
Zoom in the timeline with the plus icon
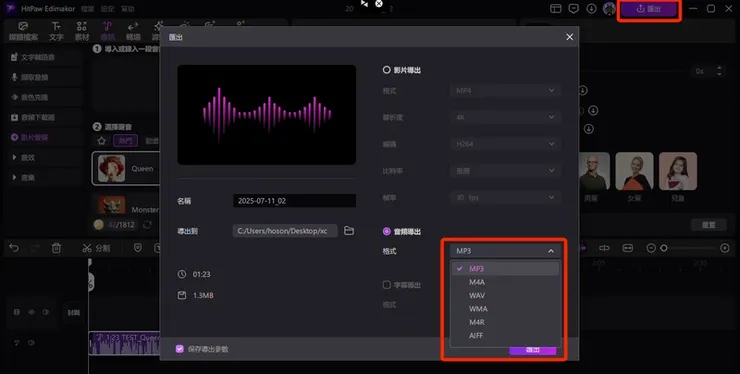click(725, 248)
